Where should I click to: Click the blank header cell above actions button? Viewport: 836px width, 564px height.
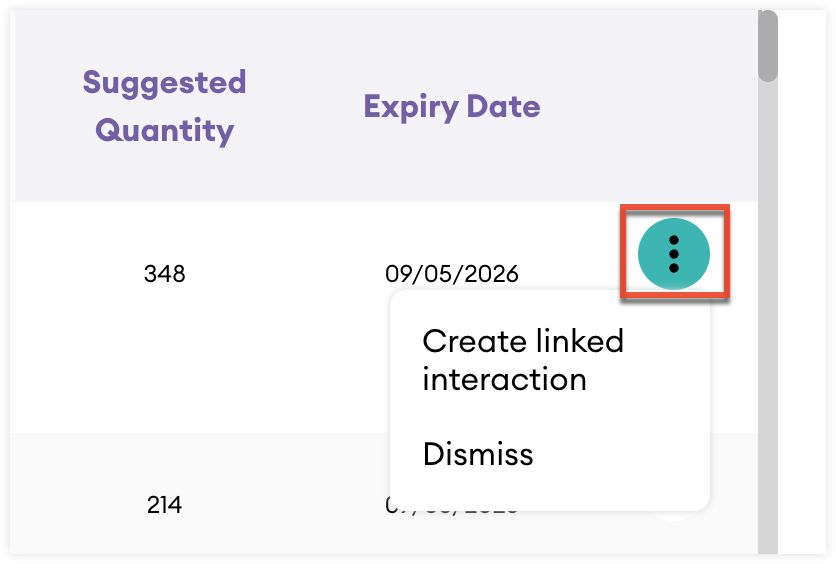click(674, 106)
